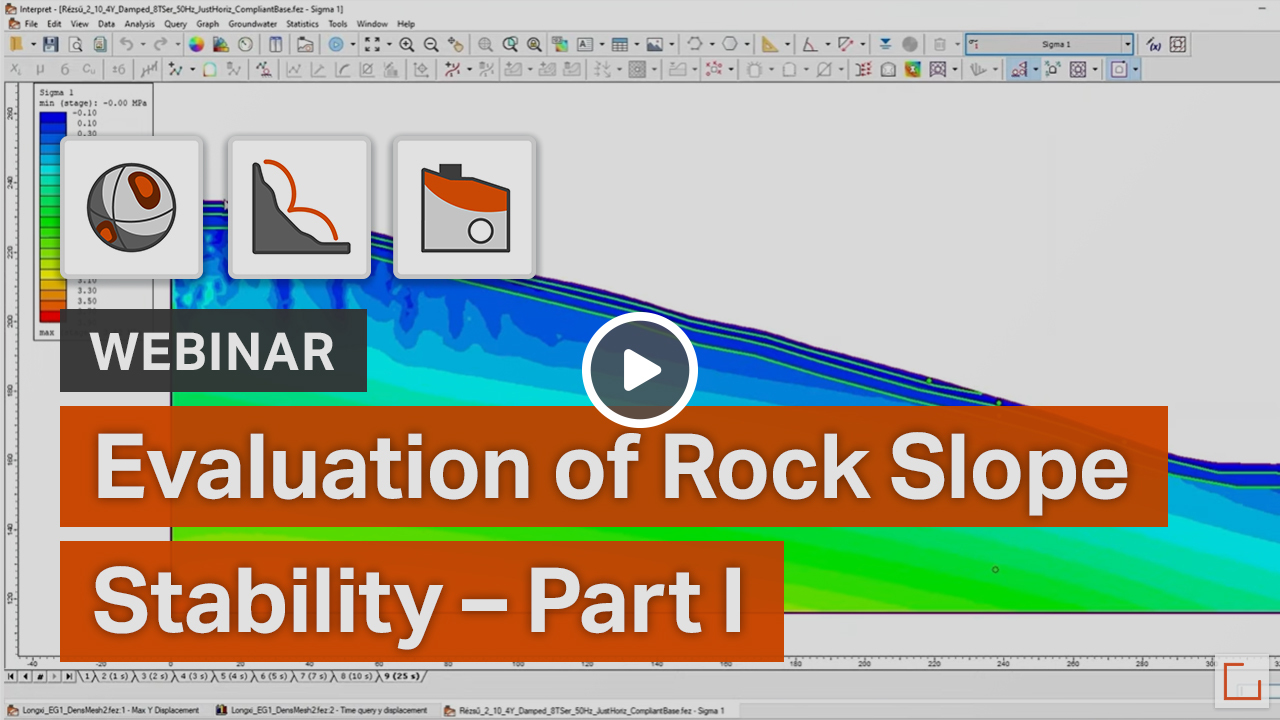The height and width of the screenshot is (720, 1280).
Task: Click the table grid icon in toolbar
Action: [620, 44]
